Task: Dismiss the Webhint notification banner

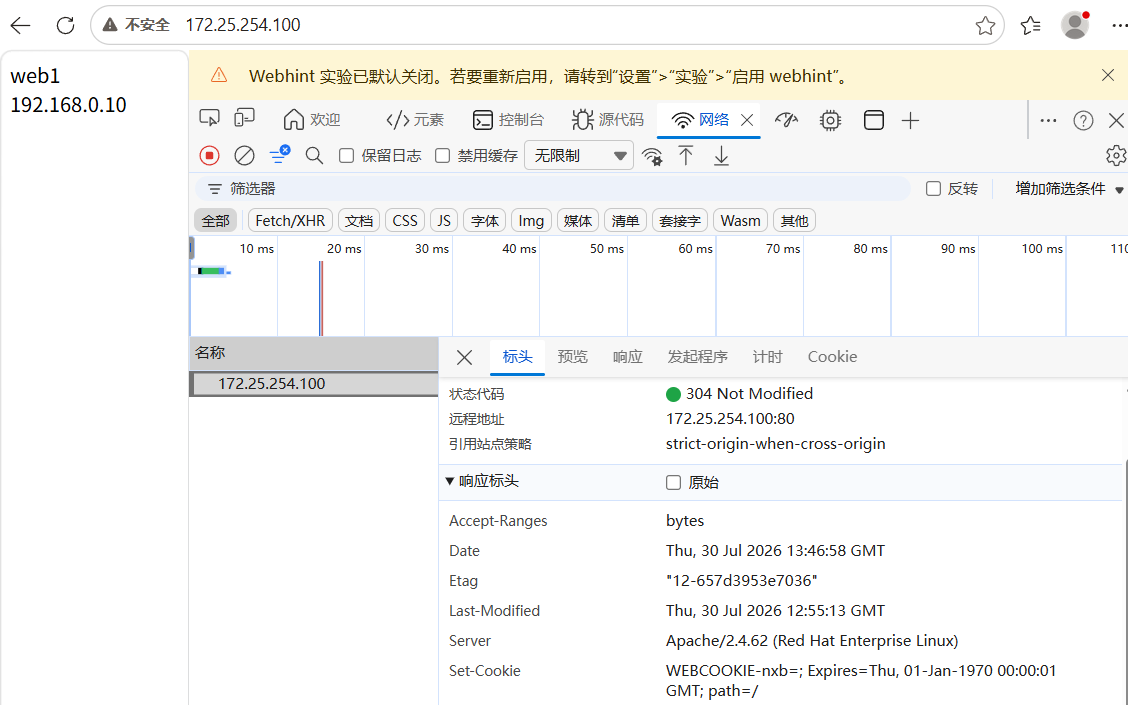Action: coord(1108,75)
